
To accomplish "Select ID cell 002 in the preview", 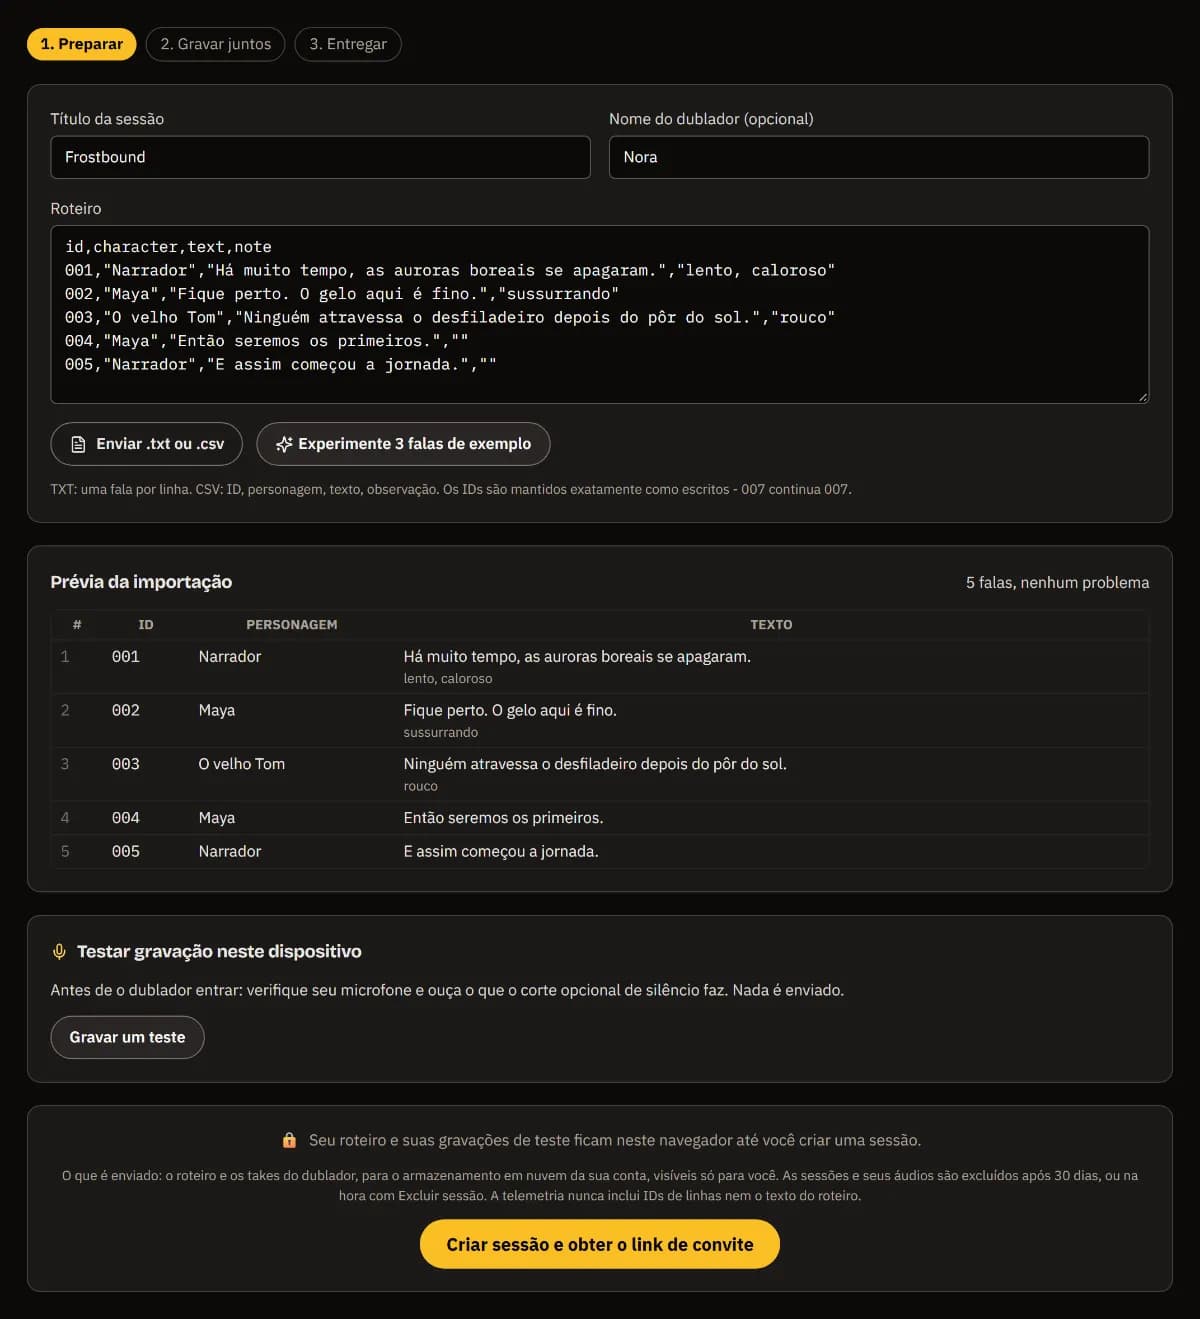I will point(126,710).
